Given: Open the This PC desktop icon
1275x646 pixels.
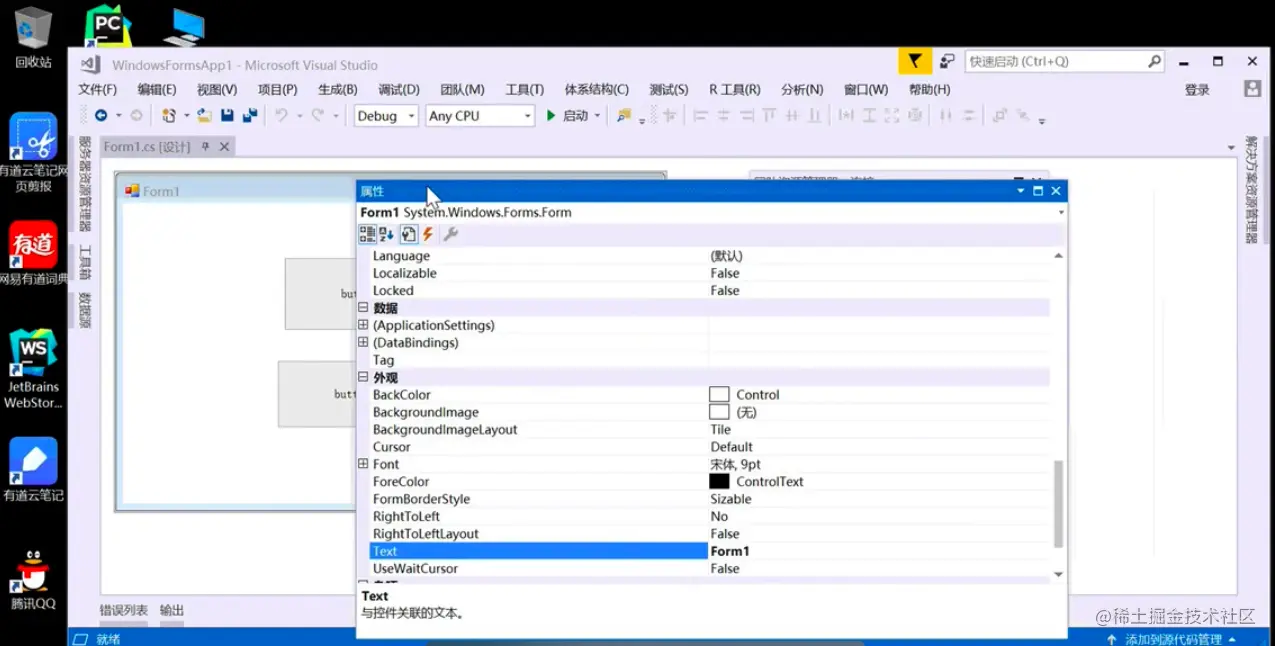Looking at the screenshot, I should (x=184, y=27).
